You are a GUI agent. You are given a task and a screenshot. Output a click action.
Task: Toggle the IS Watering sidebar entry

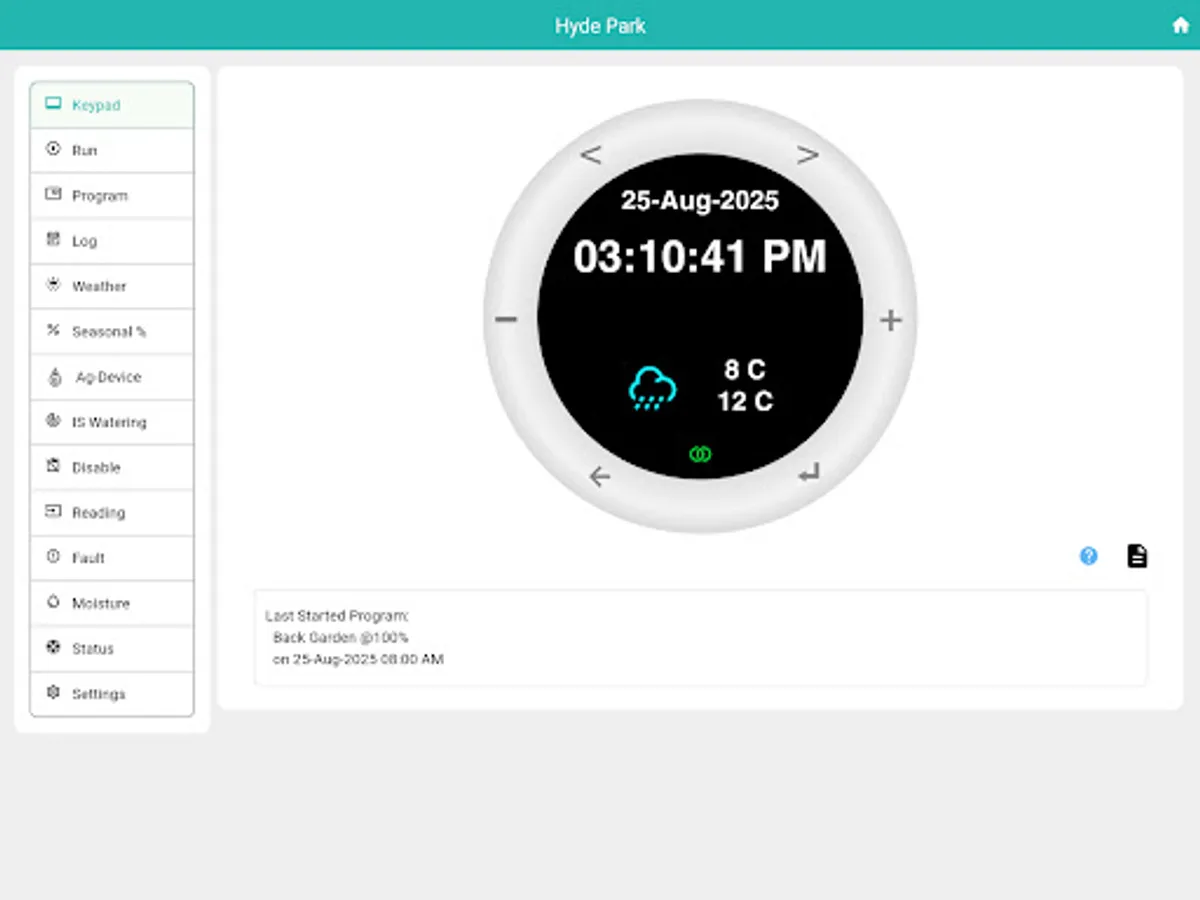pyautogui.click(x=108, y=422)
